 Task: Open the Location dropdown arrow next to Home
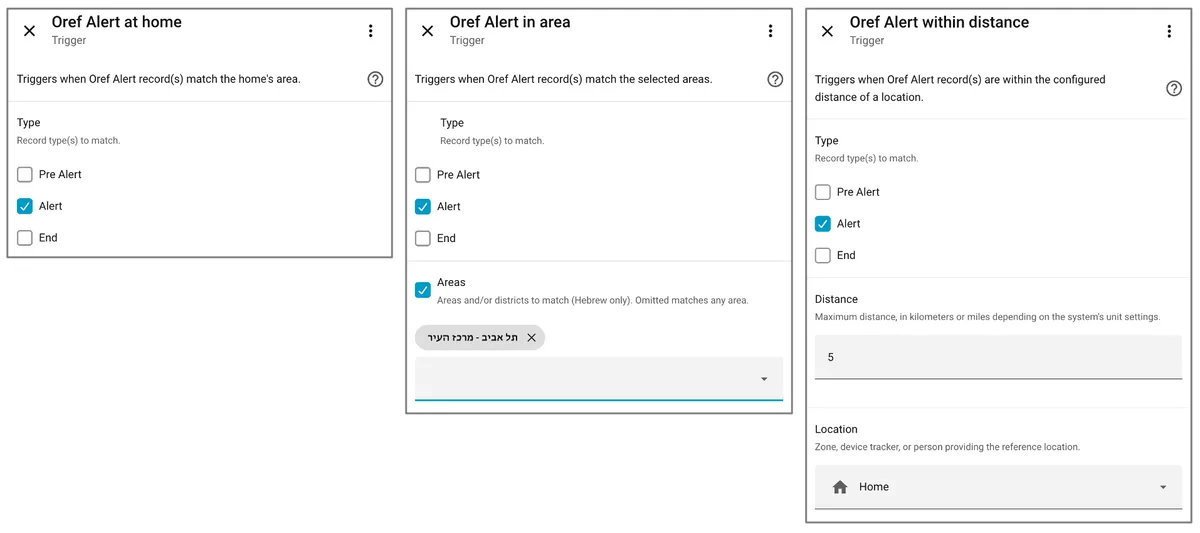pos(1163,487)
